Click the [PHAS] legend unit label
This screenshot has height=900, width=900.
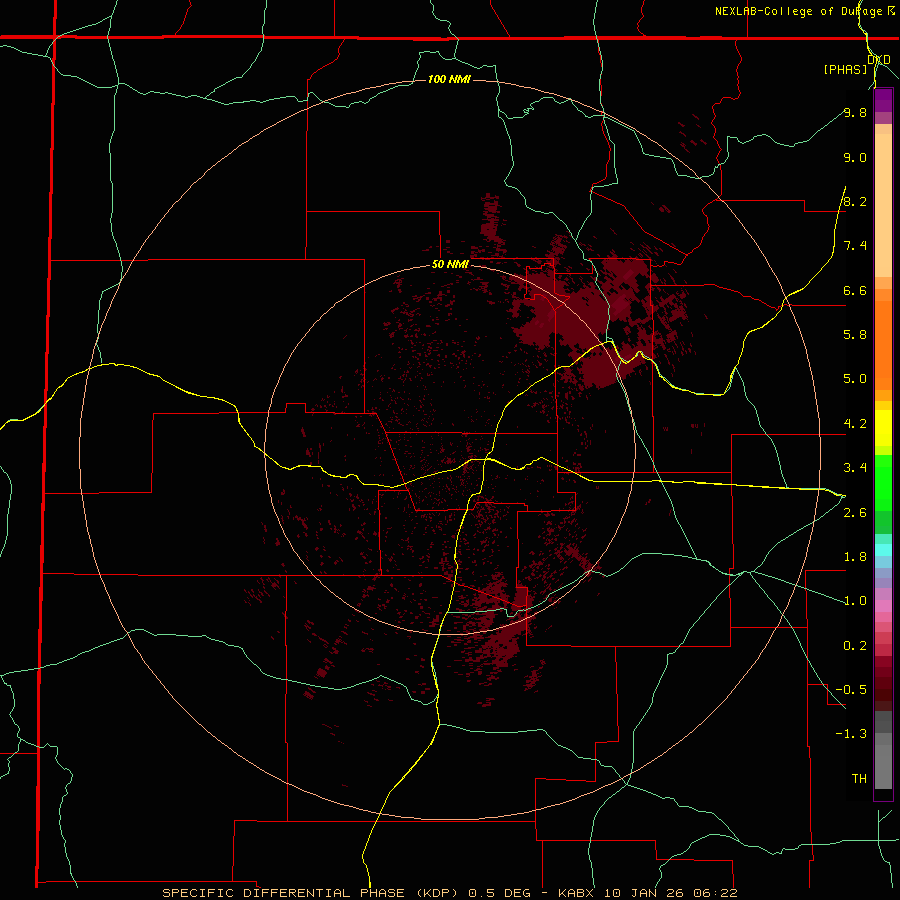pos(845,69)
